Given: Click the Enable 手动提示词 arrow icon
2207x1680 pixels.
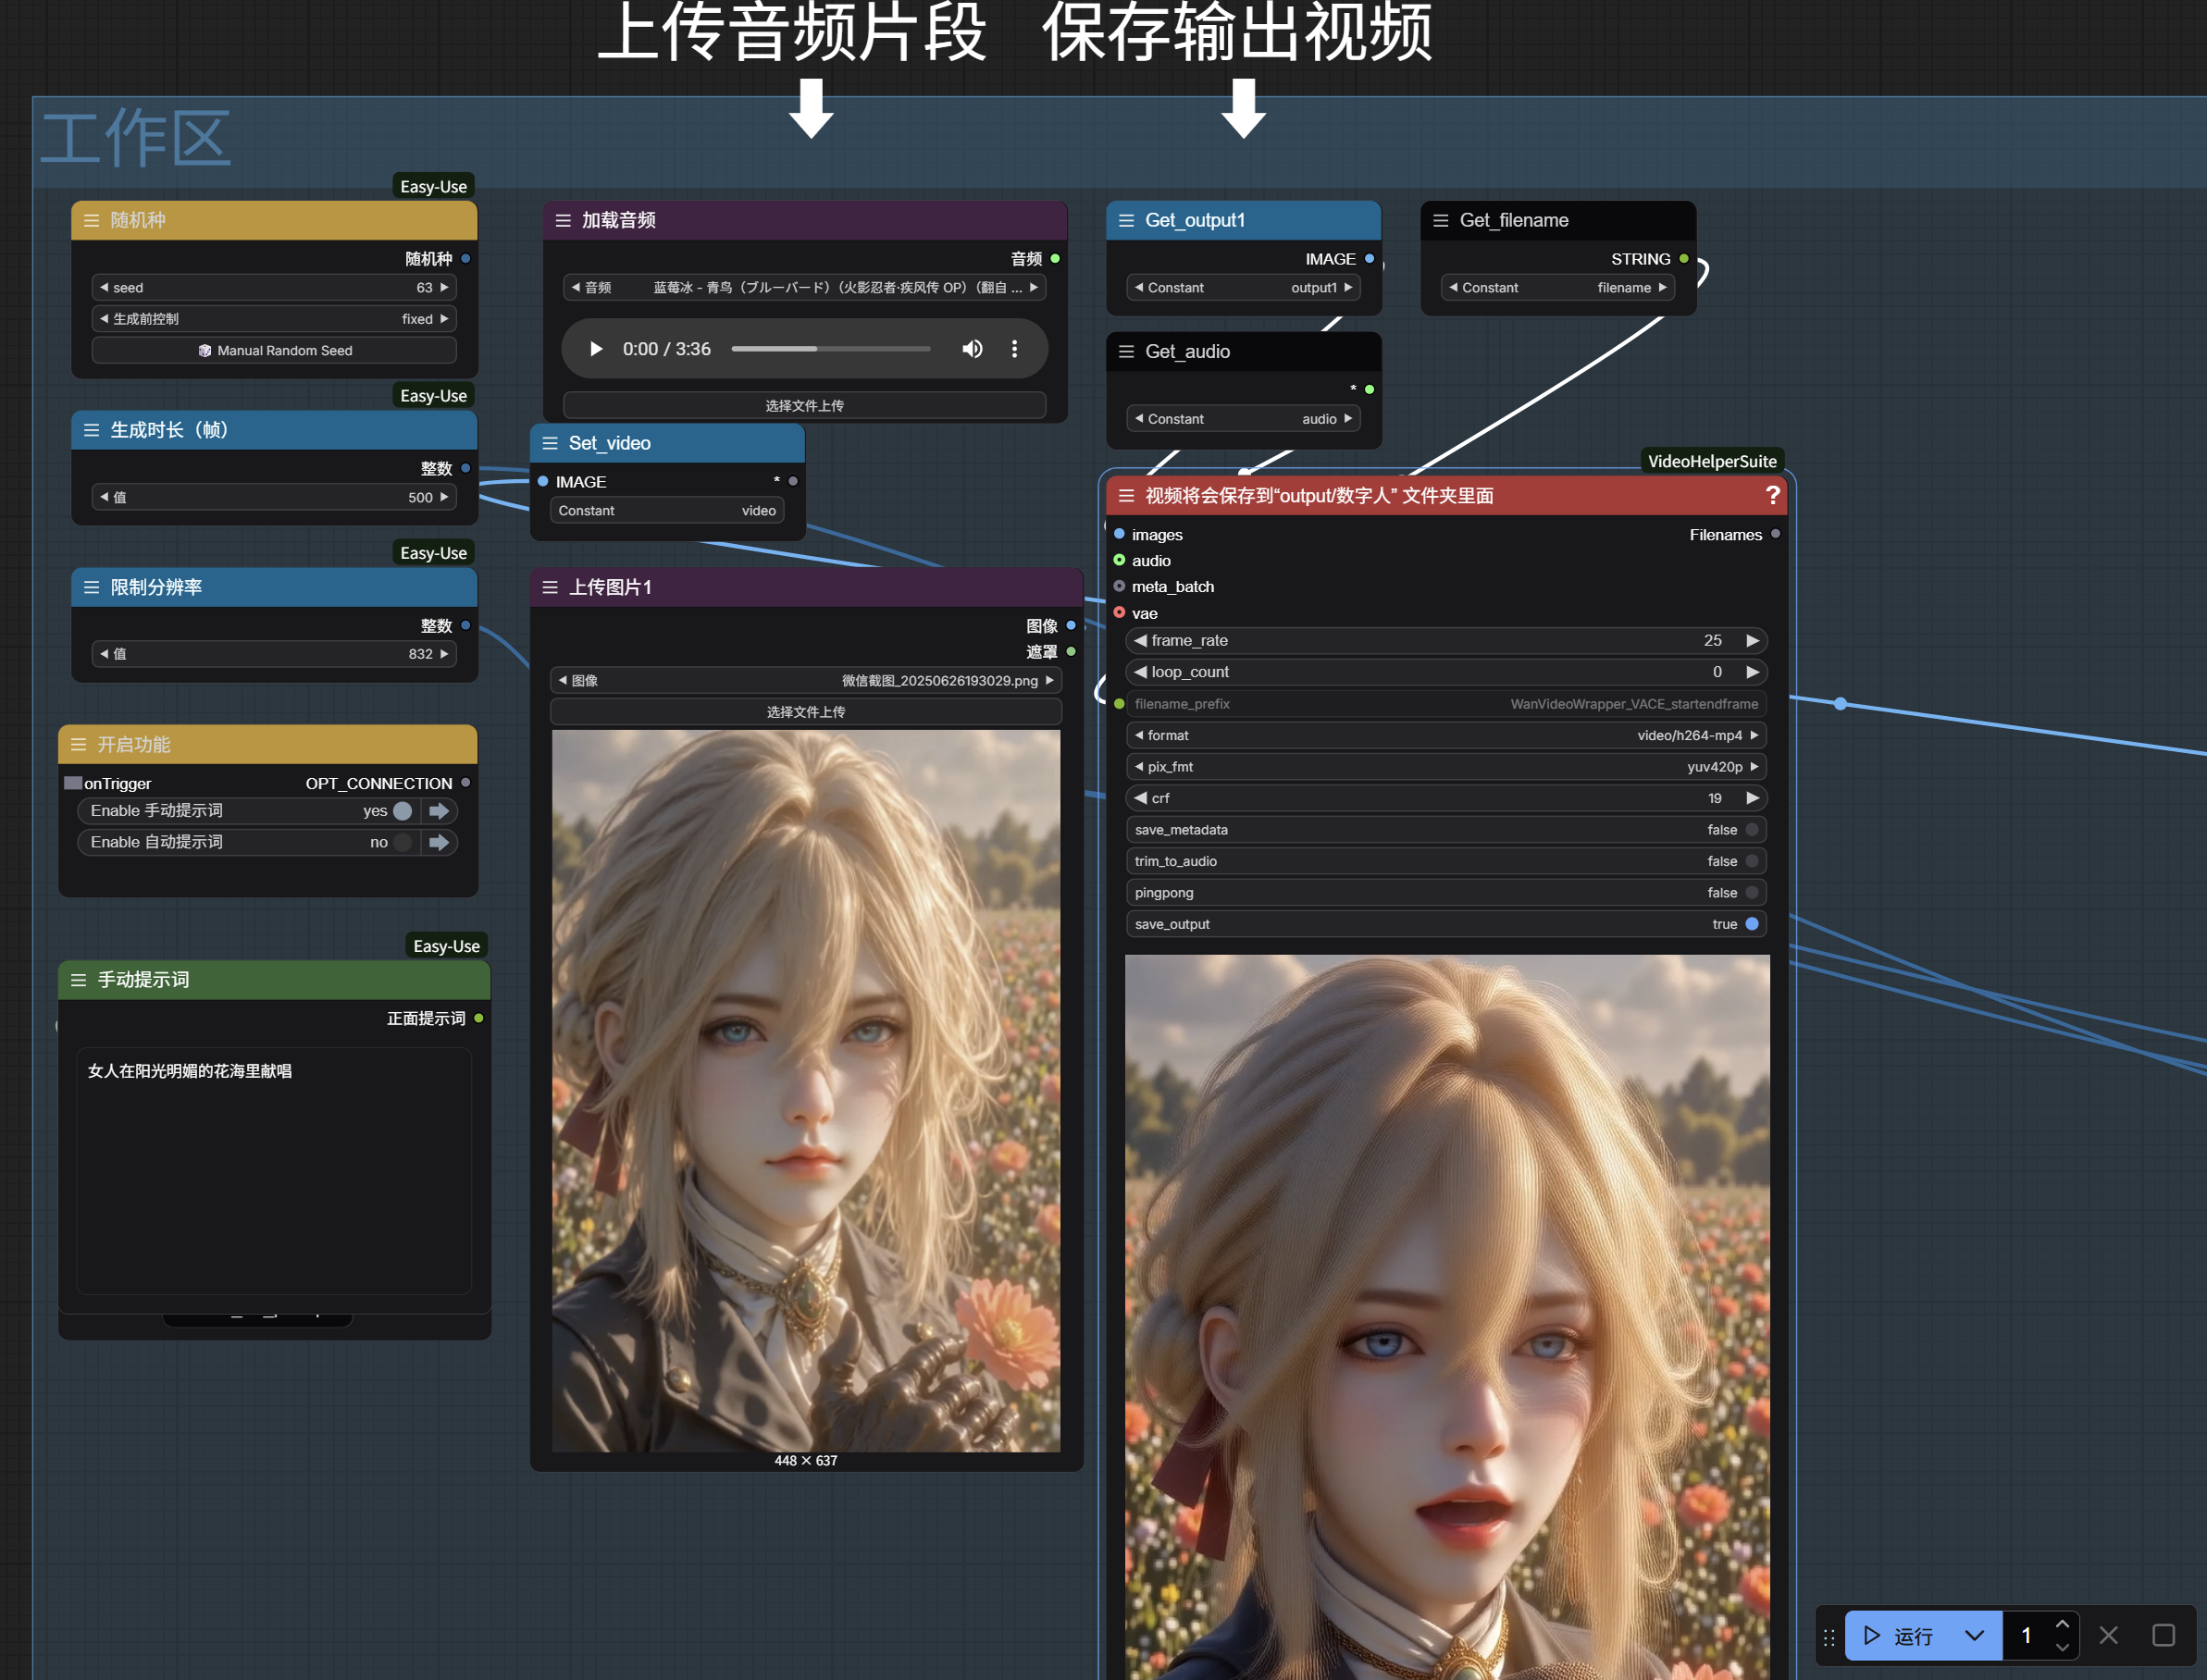Looking at the screenshot, I should (439, 811).
